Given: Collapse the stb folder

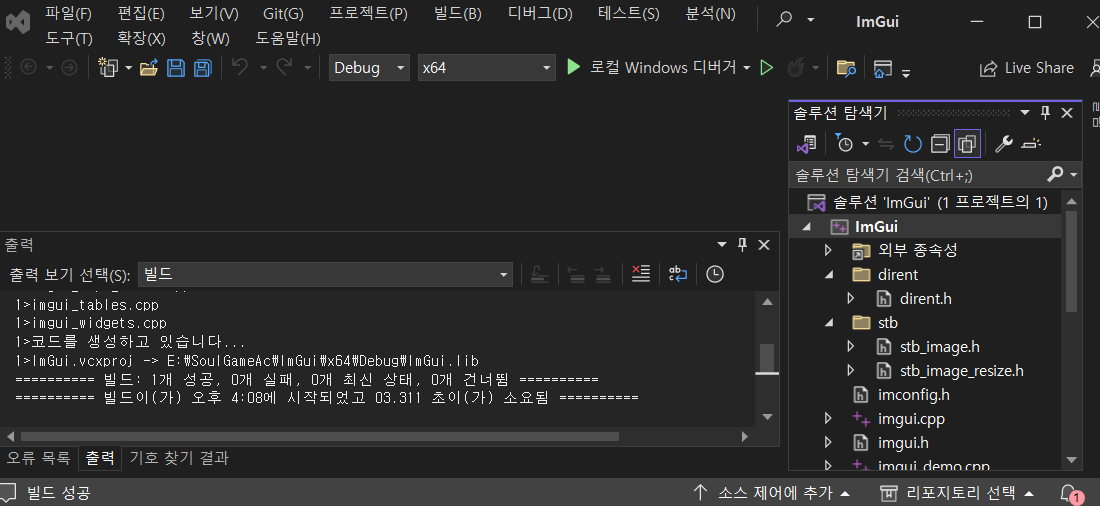Looking at the screenshot, I should coord(828,323).
